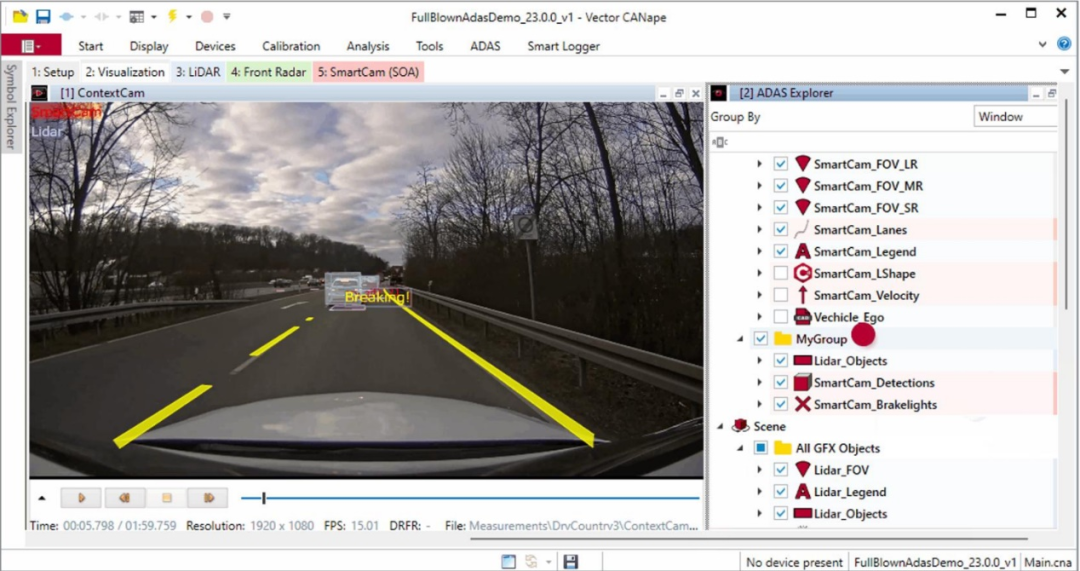This screenshot has width=1080, height=571.
Task: Click the status bar window layout icon
Action: [x=508, y=562]
